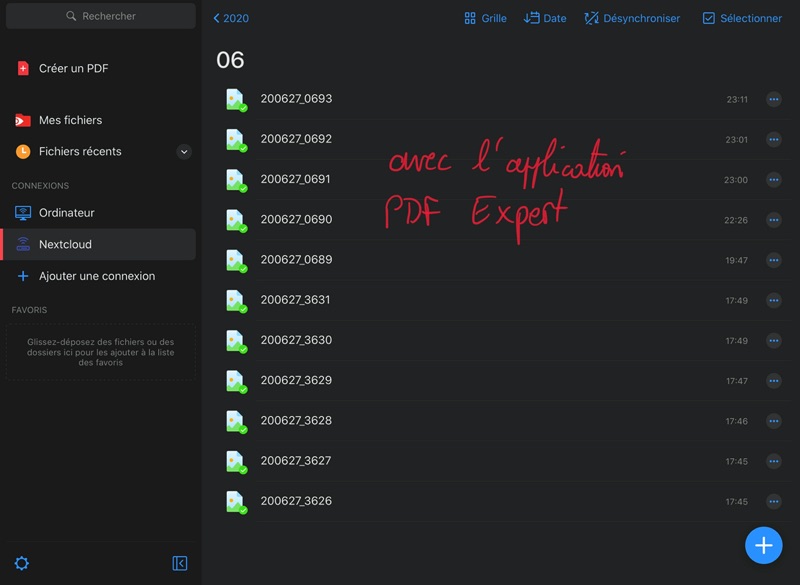Collapse the sidebar with panel icon
The image size is (800, 585).
180,563
